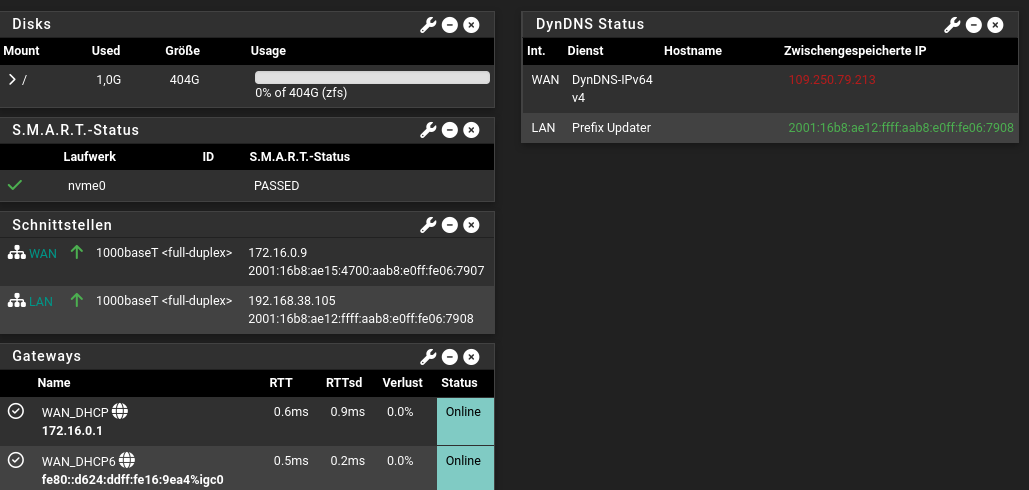The height and width of the screenshot is (490, 1029).
Task: Open Schnittstellen widget wrench settings
Action: (428, 226)
